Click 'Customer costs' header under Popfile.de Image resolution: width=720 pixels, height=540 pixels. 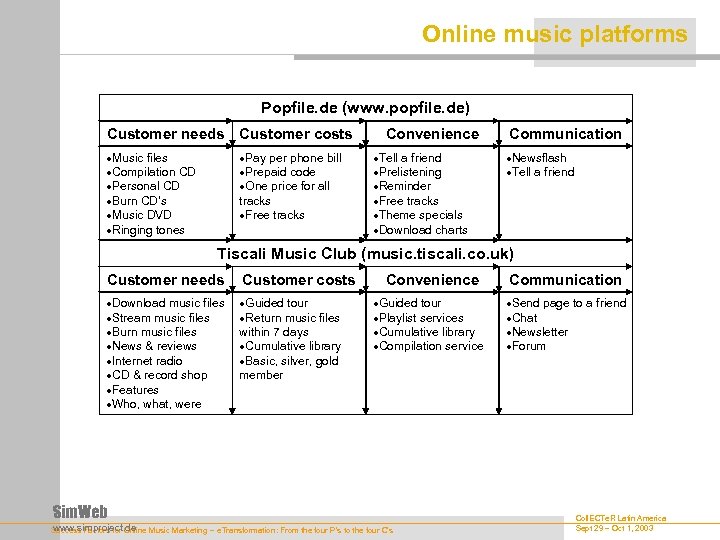point(296,134)
